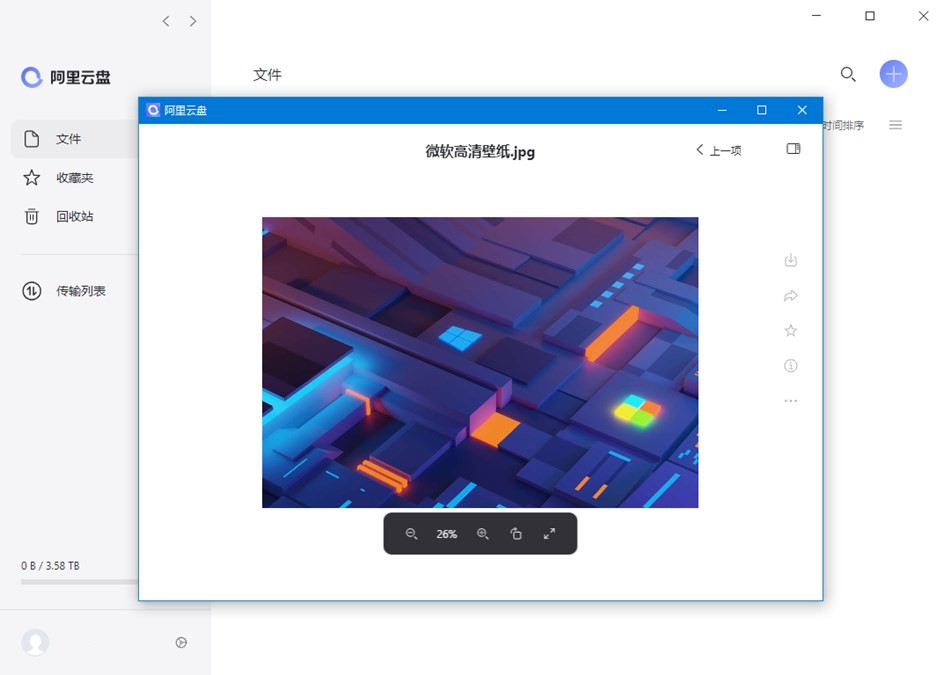Viewport: 950px width, 675px height.
Task: Enter fullscreen preview mode
Action: [550, 534]
